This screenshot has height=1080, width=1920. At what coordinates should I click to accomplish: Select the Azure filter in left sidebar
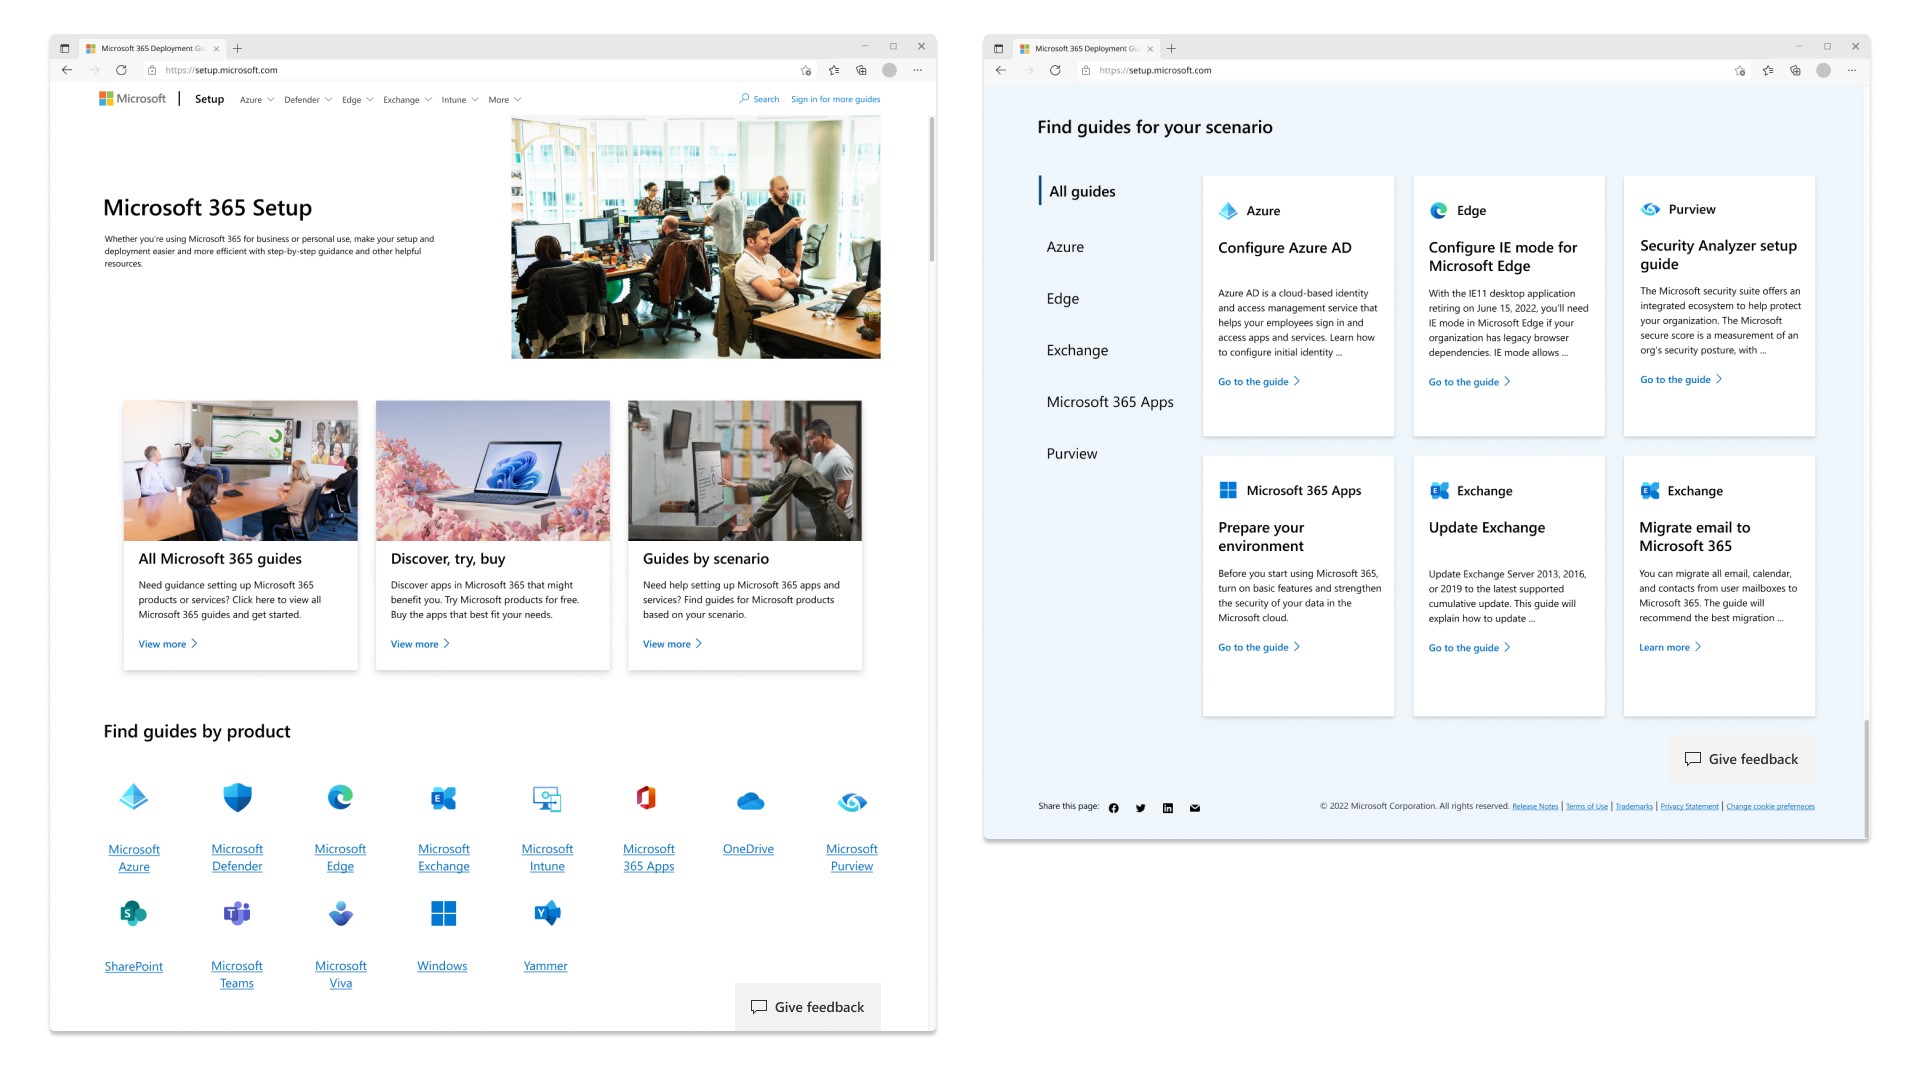click(x=1064, y=245)
